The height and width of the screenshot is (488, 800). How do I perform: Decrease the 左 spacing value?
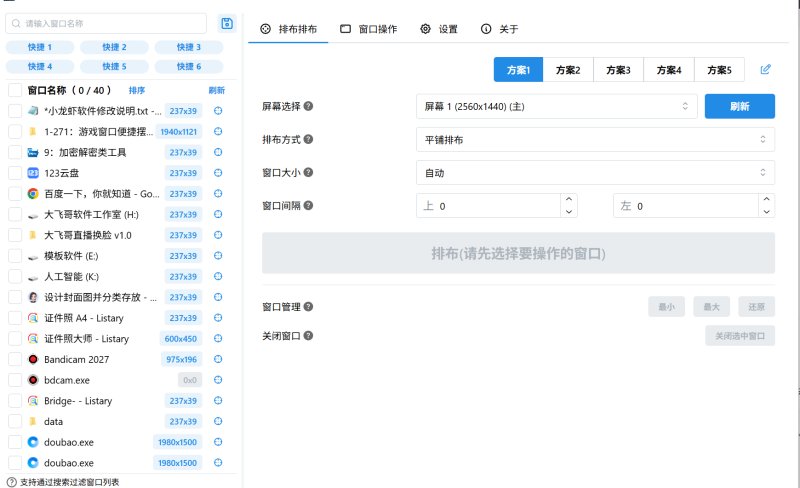point(766,212)
